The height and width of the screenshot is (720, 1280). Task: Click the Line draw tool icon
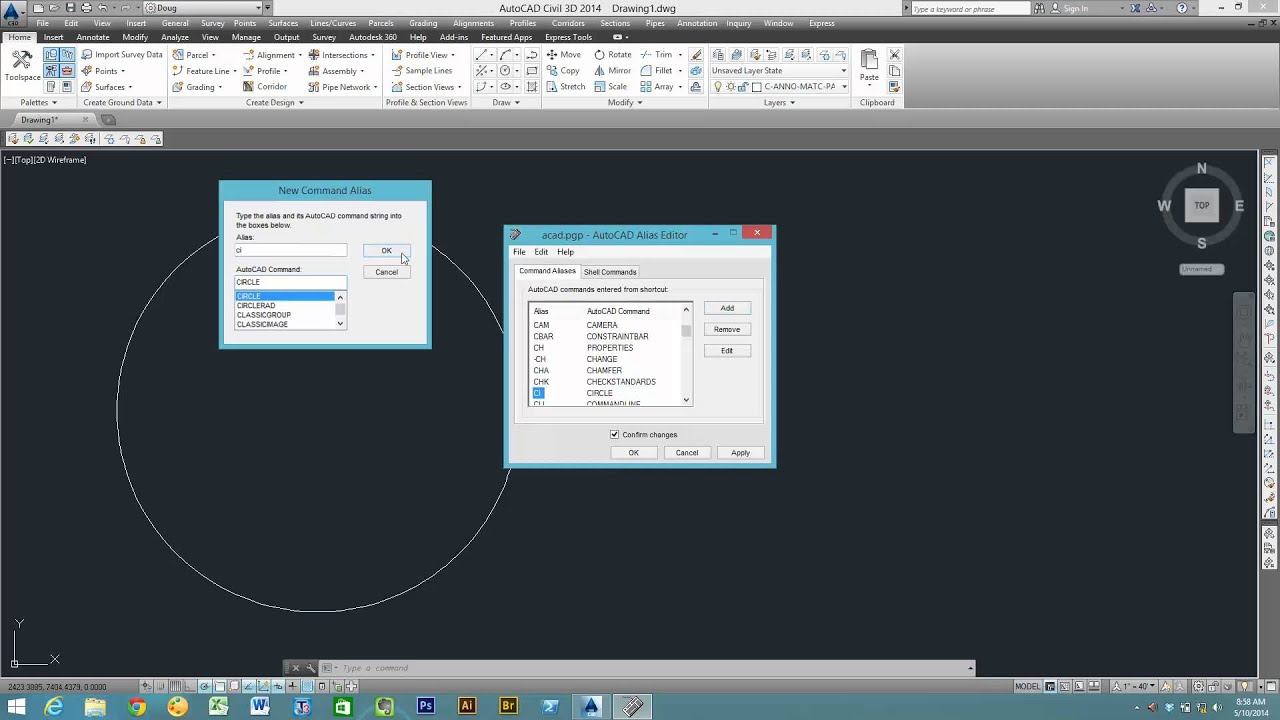coord(482,55)
